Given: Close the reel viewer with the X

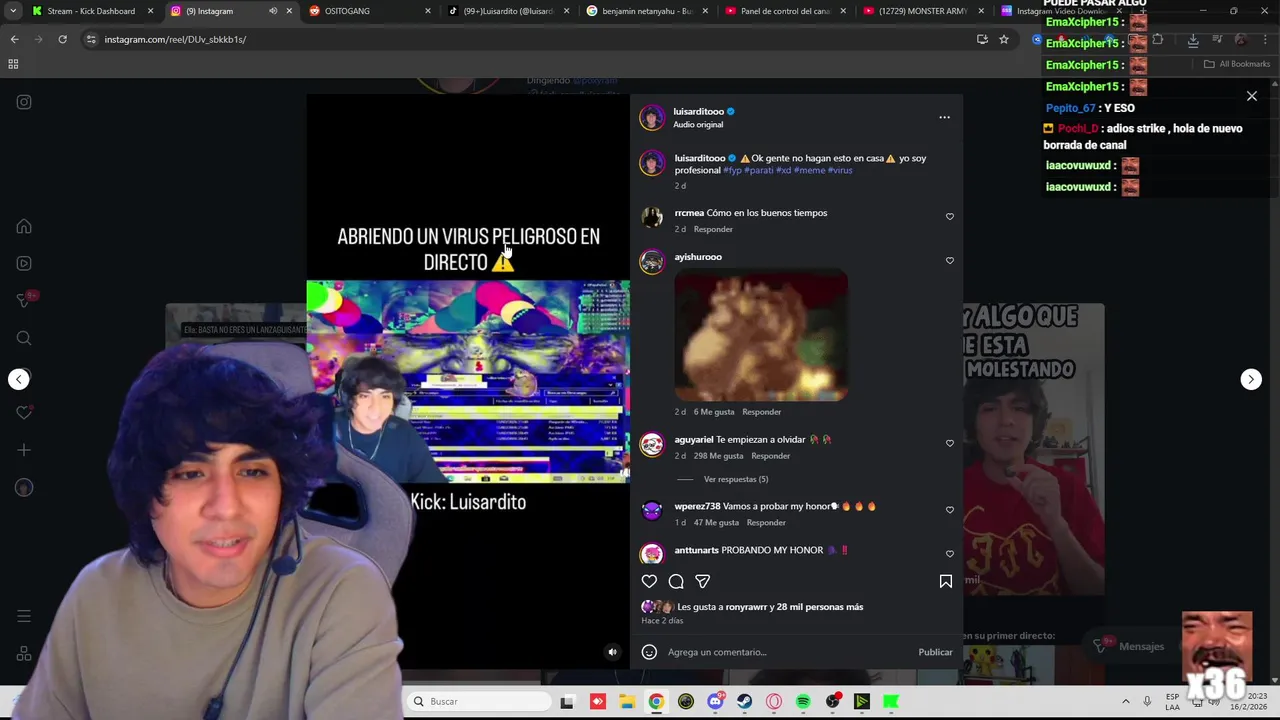Looking at the screenshot, I should pyautogui.click(x=1251, y=96).
